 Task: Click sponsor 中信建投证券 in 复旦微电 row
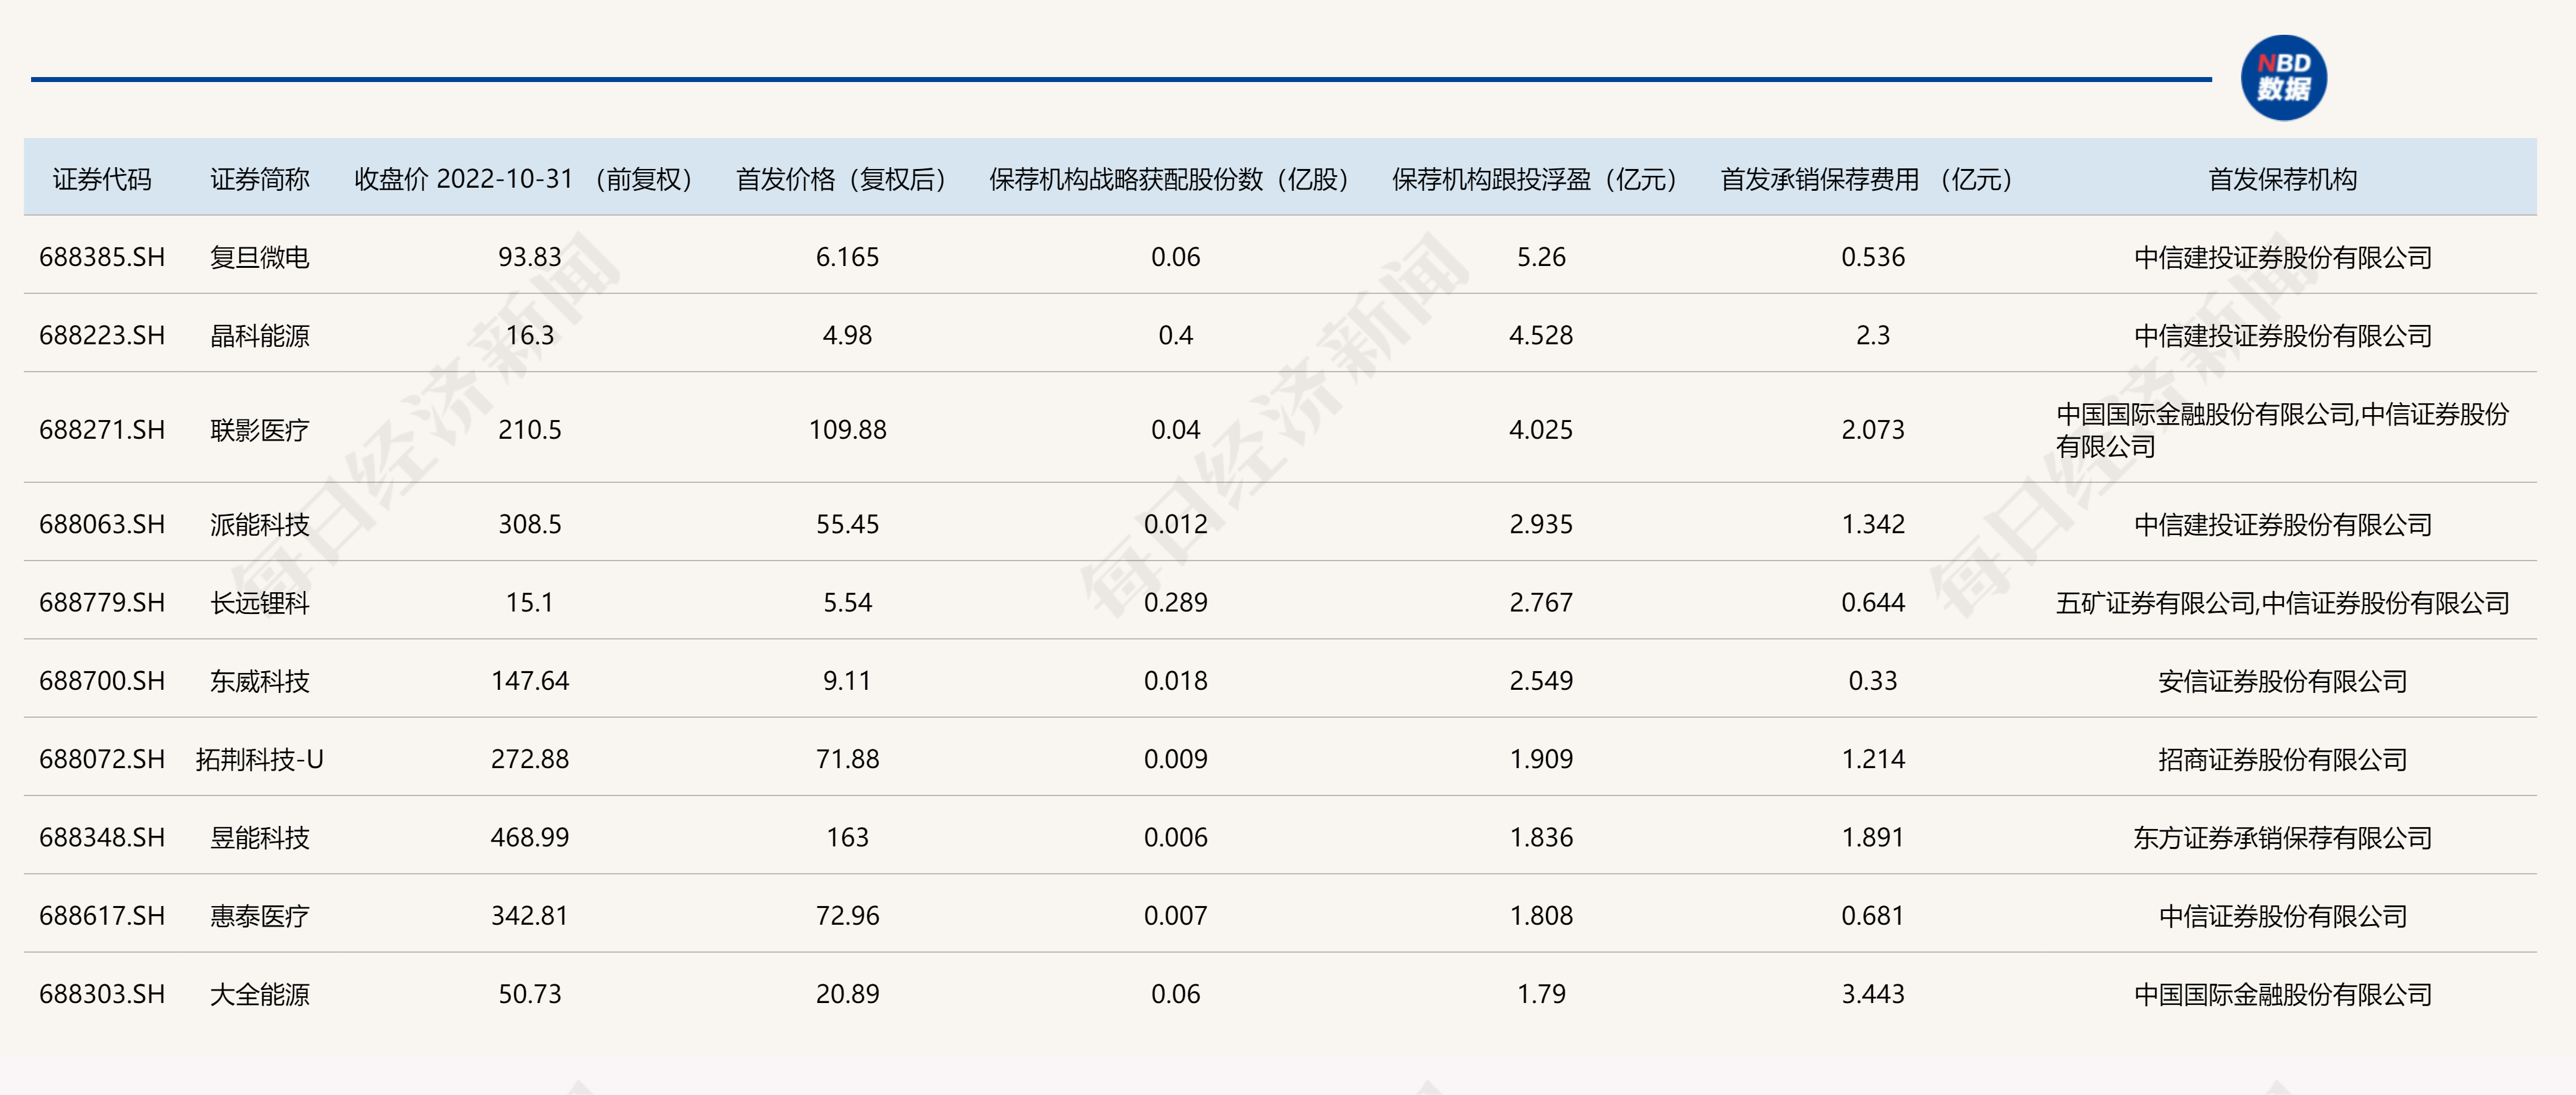(x=2282, y=257)
